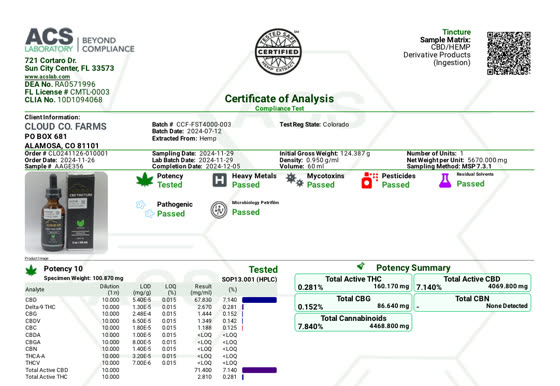Screen dimensions: 560x386
Task: Click the icon beside Potency Summary
Action: 361,266
